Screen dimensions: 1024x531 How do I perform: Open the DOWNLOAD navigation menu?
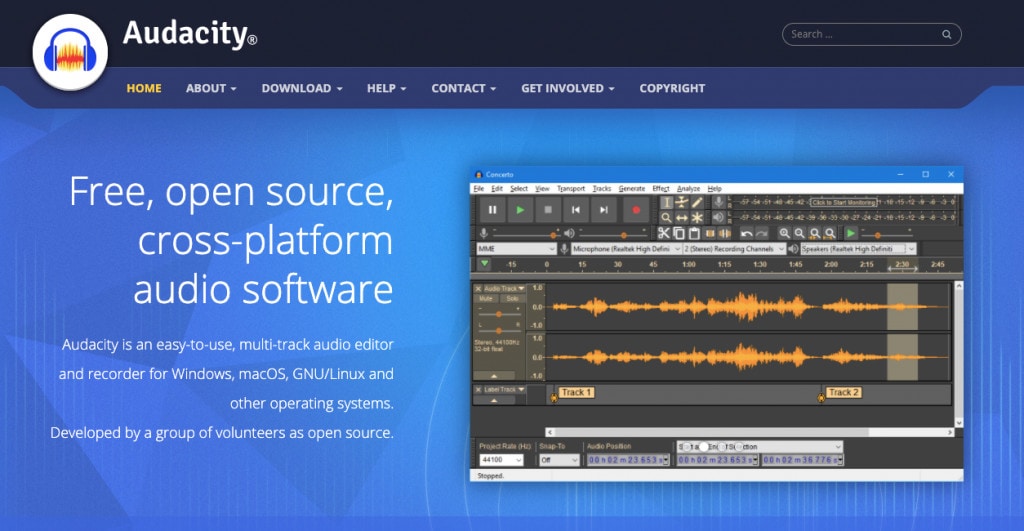[301, 88]
